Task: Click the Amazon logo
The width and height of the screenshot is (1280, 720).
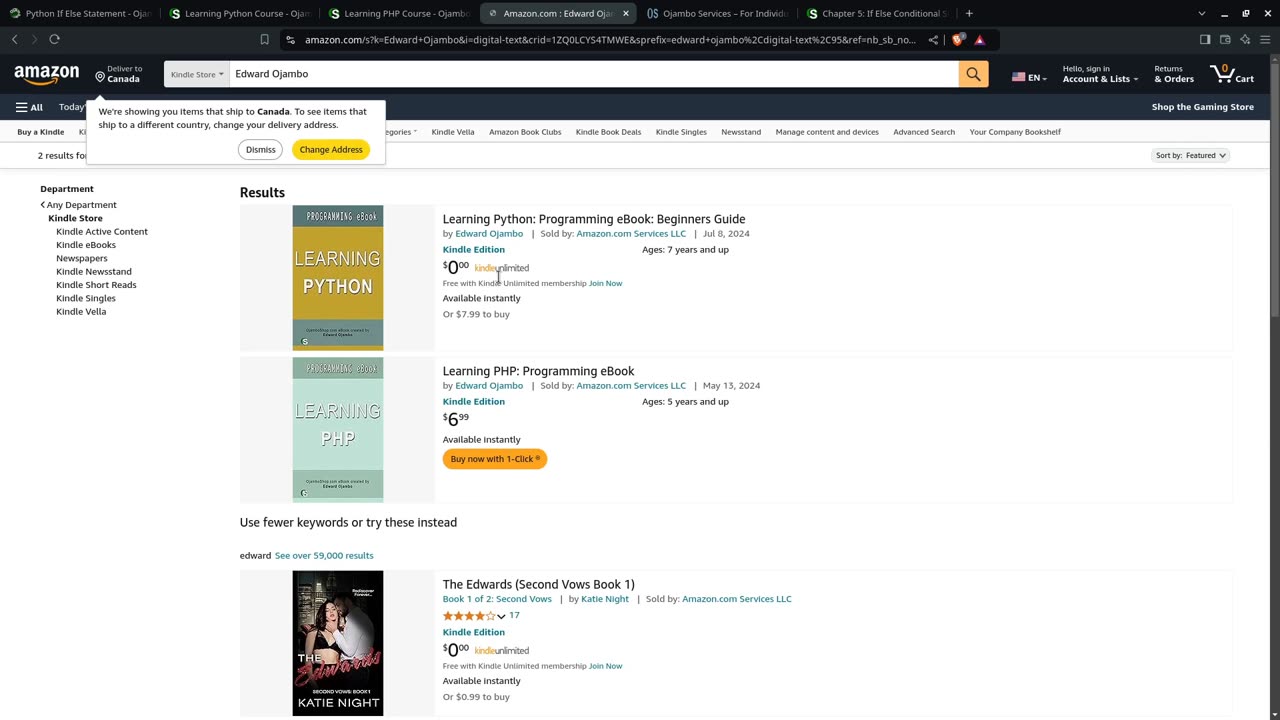Action: point(46,75)
